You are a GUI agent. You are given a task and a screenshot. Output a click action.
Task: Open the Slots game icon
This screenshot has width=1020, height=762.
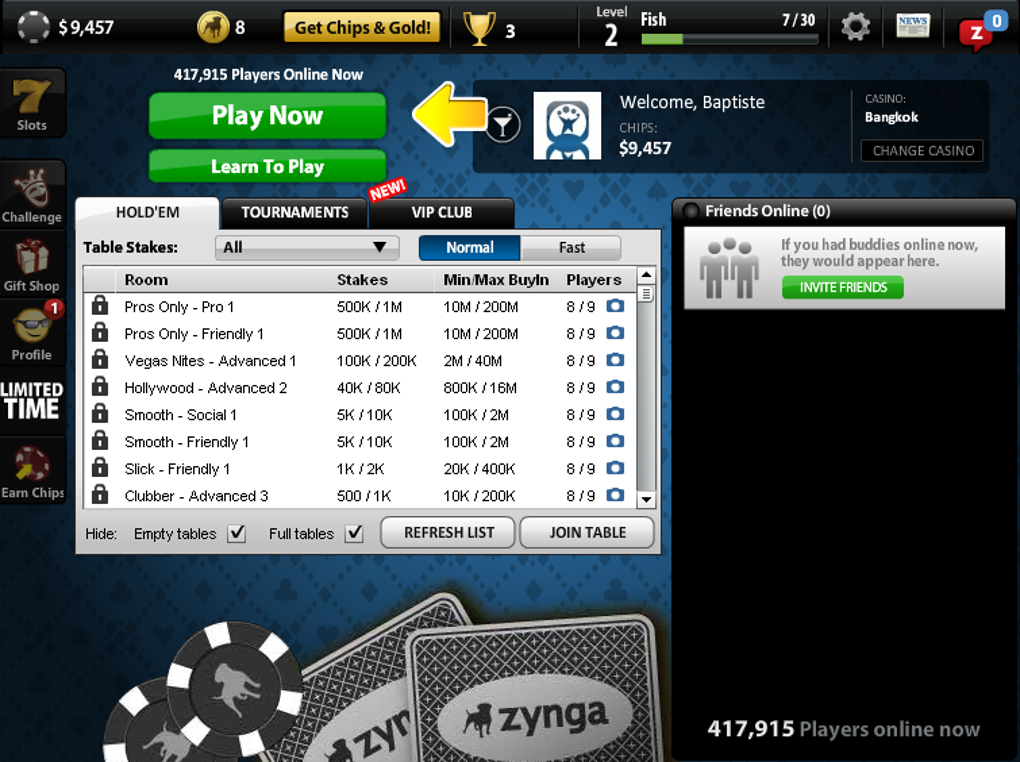point(32,103)
